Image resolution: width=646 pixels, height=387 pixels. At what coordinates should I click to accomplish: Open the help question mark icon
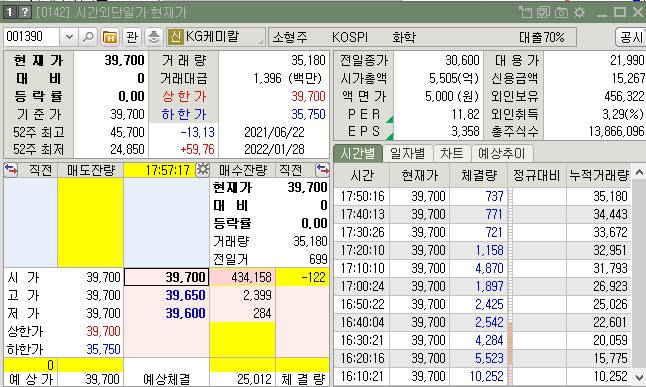coord(25,12)
